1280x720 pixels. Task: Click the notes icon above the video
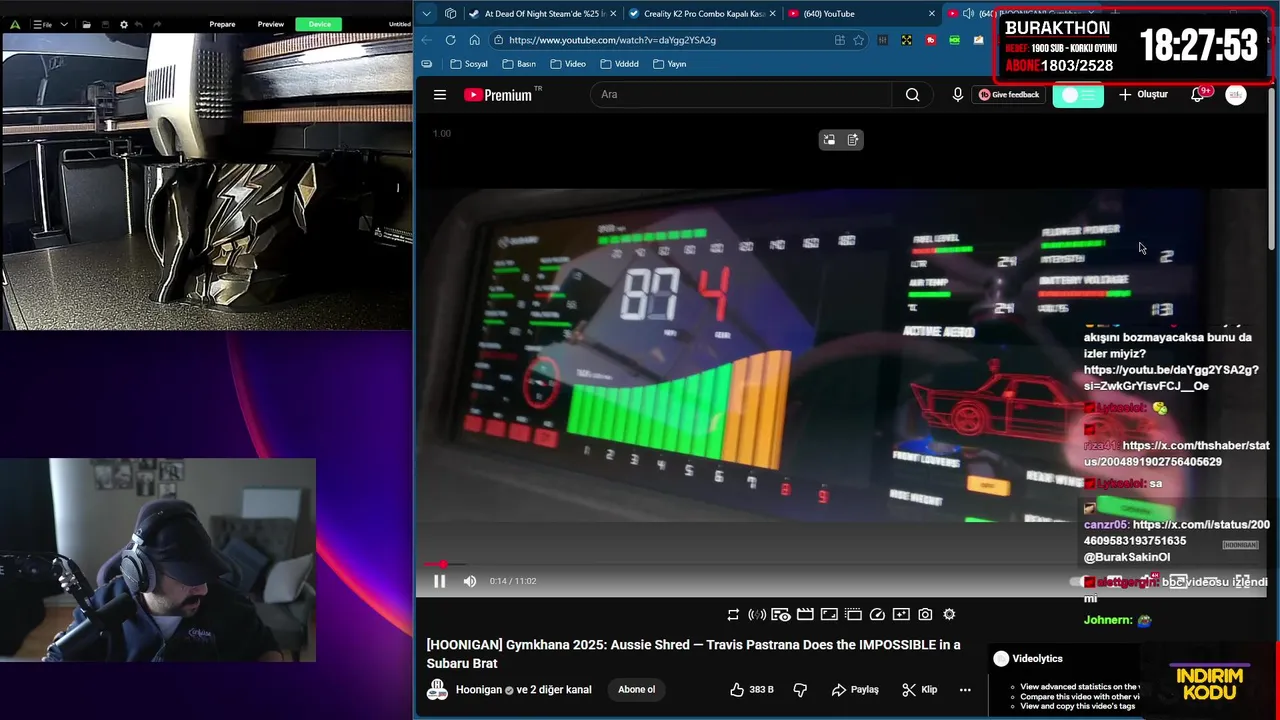(853, 140)
